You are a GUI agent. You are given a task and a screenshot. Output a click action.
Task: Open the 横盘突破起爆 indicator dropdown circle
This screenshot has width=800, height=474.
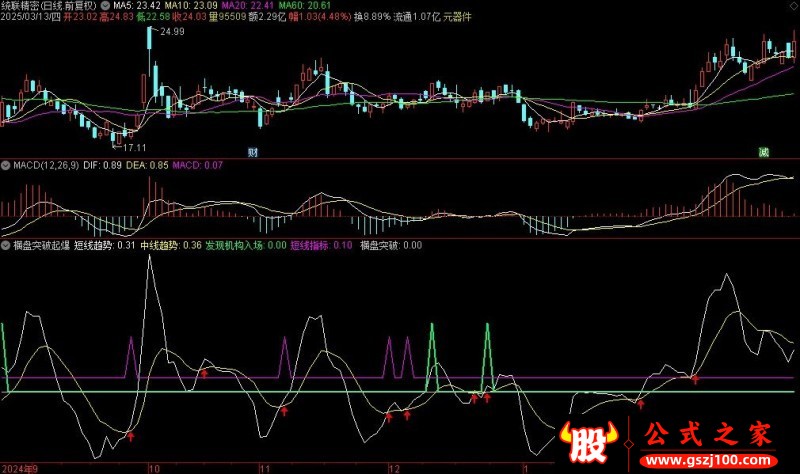pyautogui.click(x=6, y=245)
